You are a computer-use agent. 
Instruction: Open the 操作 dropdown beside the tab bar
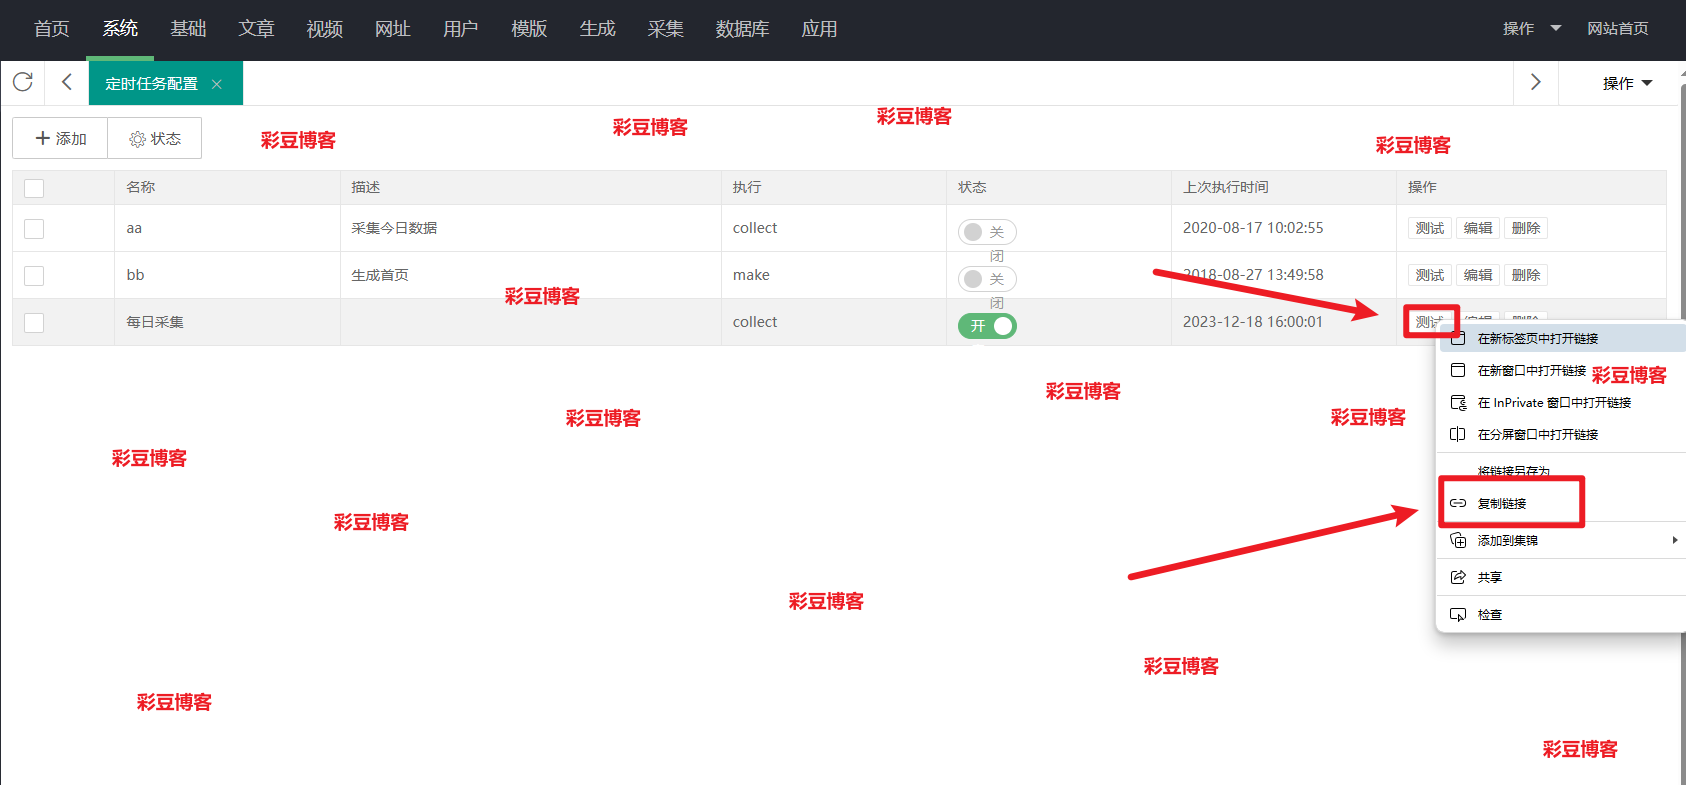pyautogui.click(x=1627, y=83)
